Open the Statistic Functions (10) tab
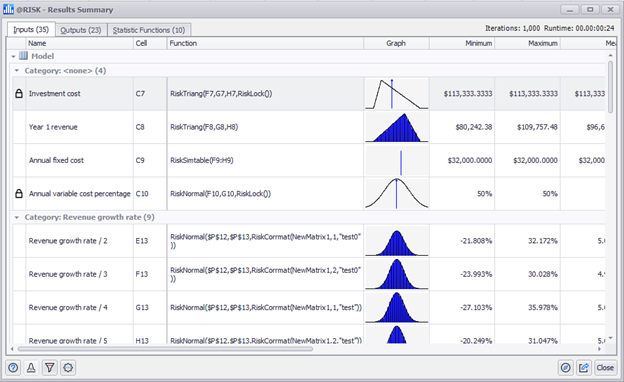Viewport: 624px width, 382px height. point(149,30)
